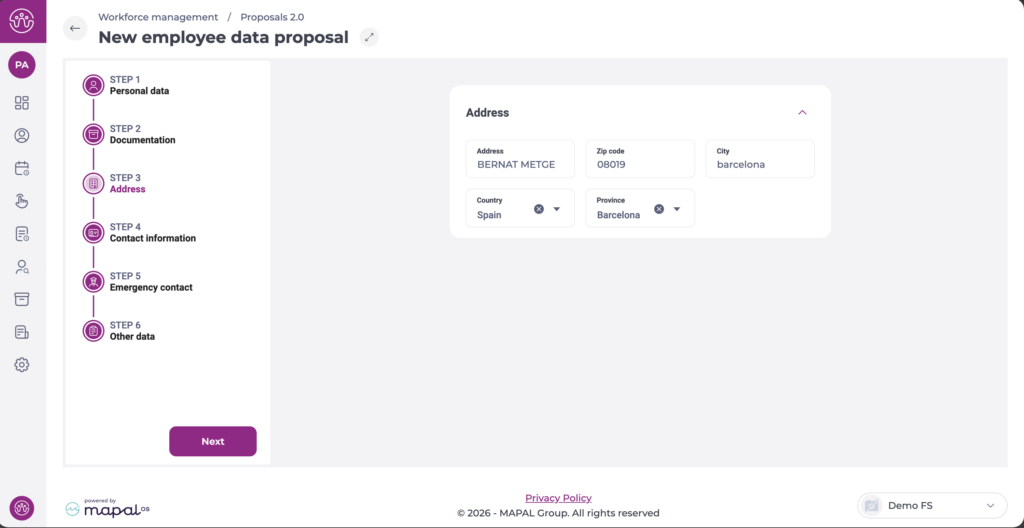Click the settings gear in sidebar
This screenshot has width=1024, height=528.
(x=22, y=365)
